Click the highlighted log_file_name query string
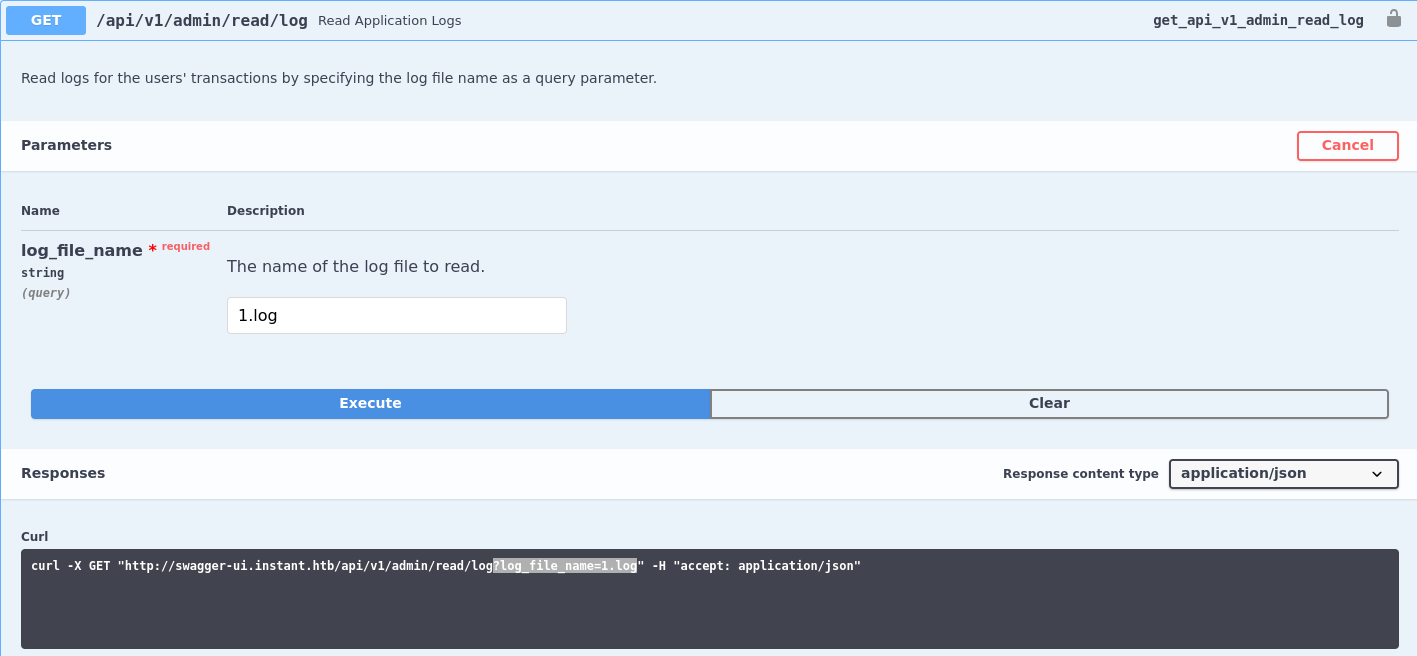Image resolution: width=1417 pixels, height=656 pixels. (x=565, y=566)
